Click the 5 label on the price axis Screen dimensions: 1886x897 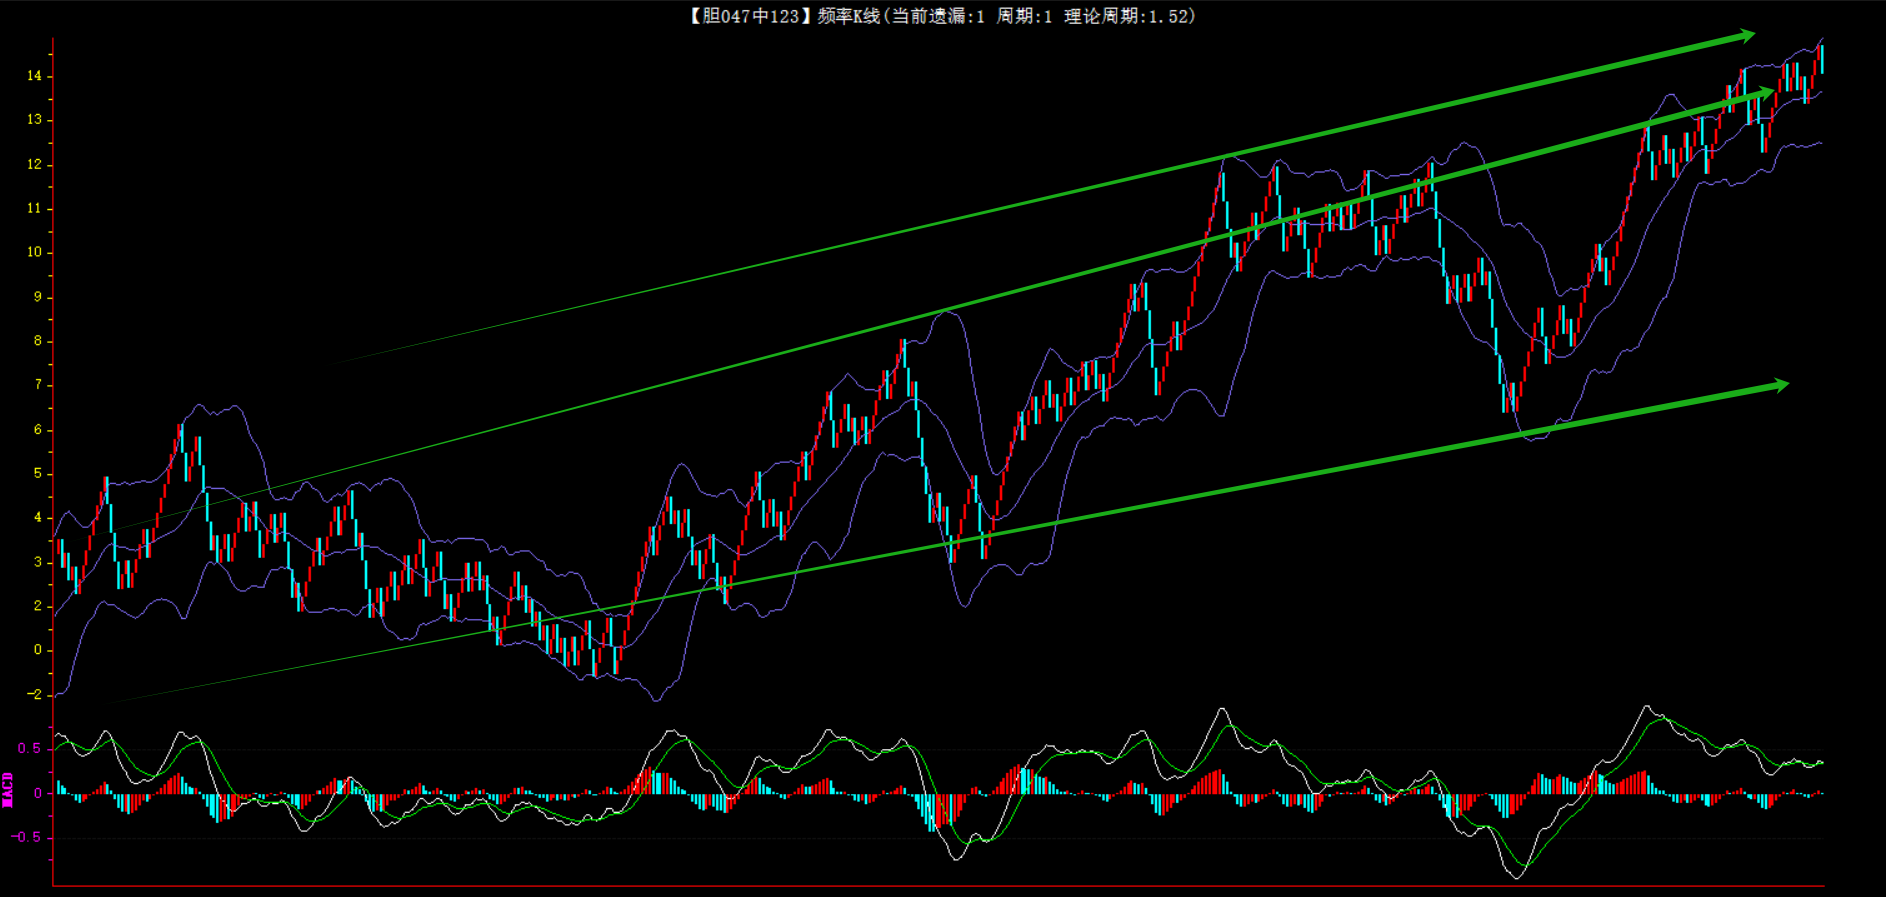[38, 473]
